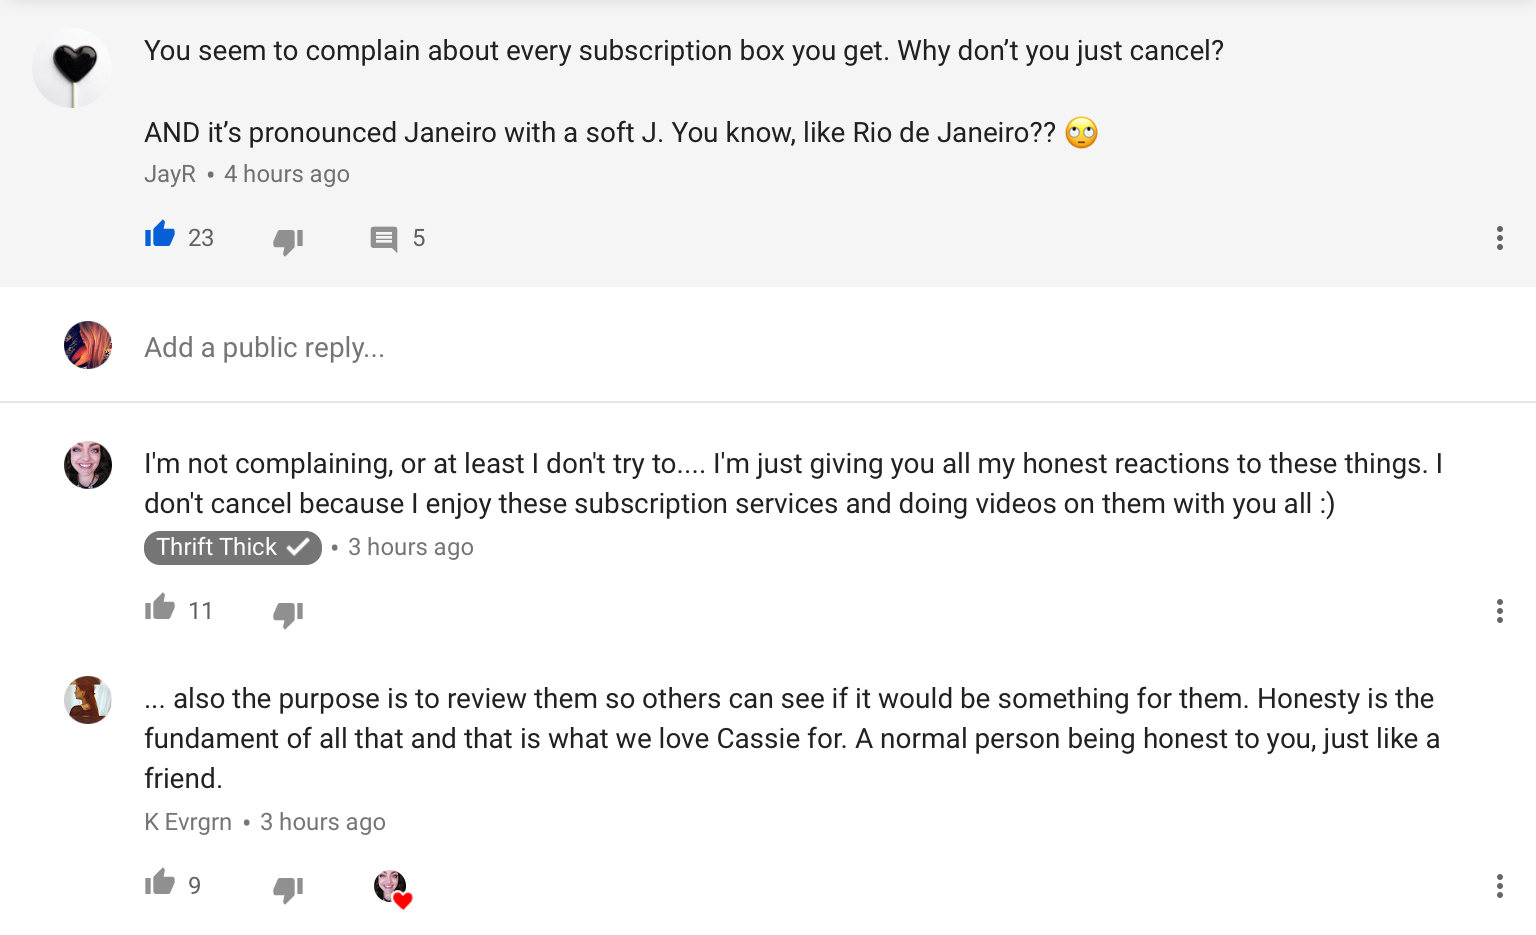Toggle the blue like on JayR's comment
This screenshot has height=935, width=1536.
[x=160, y=235]
